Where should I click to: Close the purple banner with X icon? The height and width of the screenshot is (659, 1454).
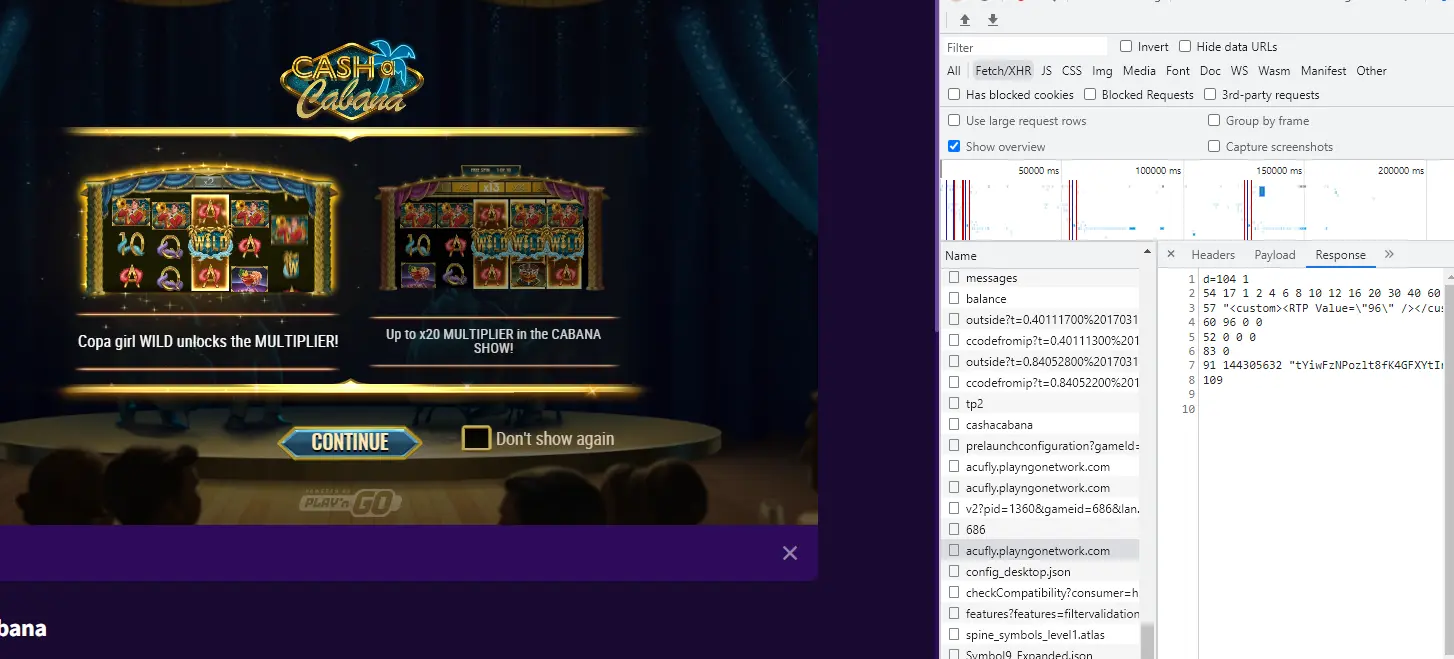point(790,553)
